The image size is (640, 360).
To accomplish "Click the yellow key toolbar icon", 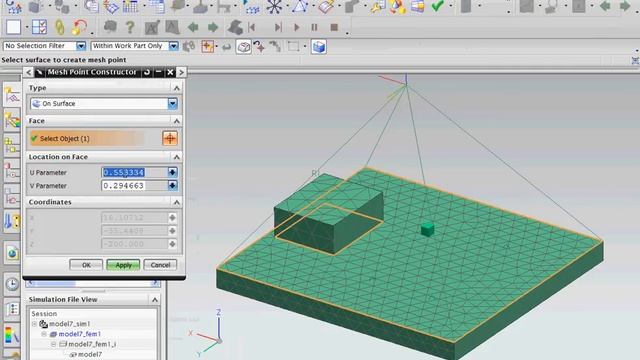I will click(378, 6).
